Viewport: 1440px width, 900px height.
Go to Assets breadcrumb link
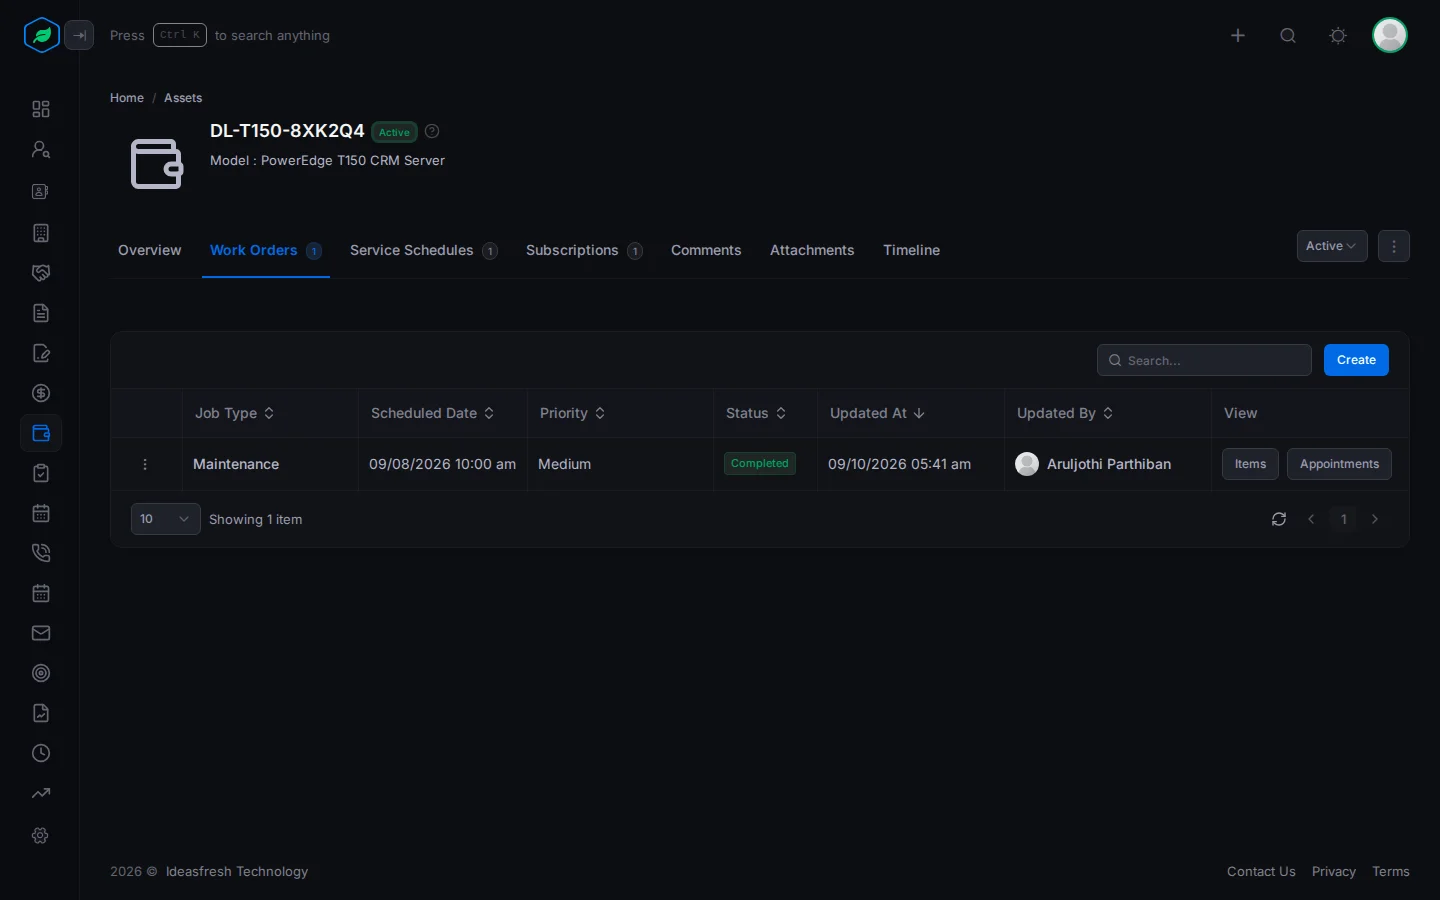point(183,98)
